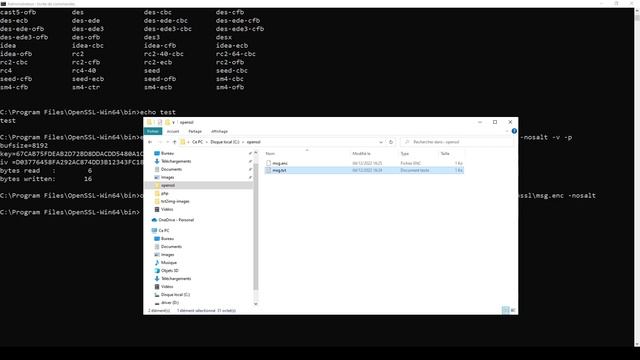Click navigation pane scrollbar up arrow
This screenshot has height=360, width=640.
point(256,153)
